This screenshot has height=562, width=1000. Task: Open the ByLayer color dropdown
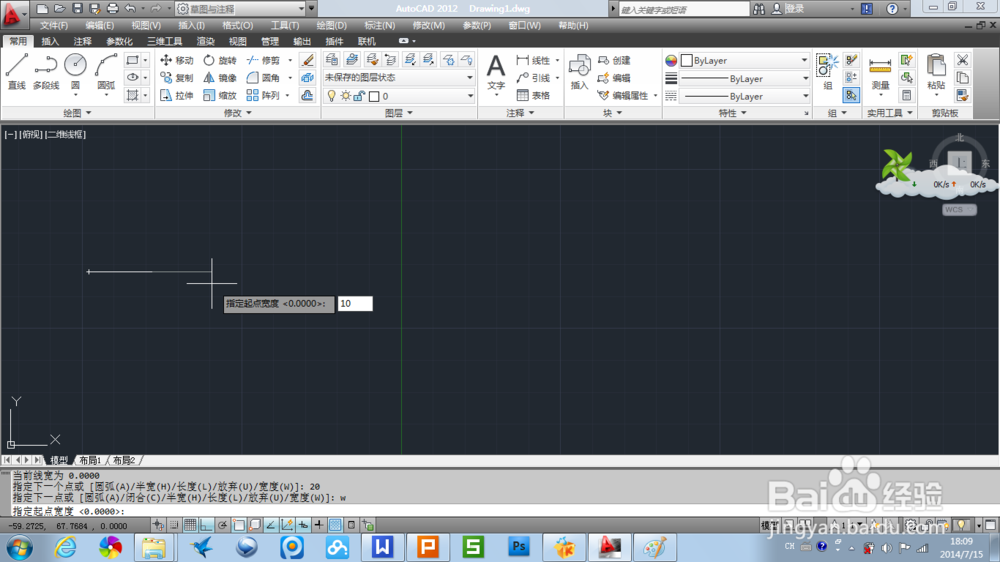[744, 60]
